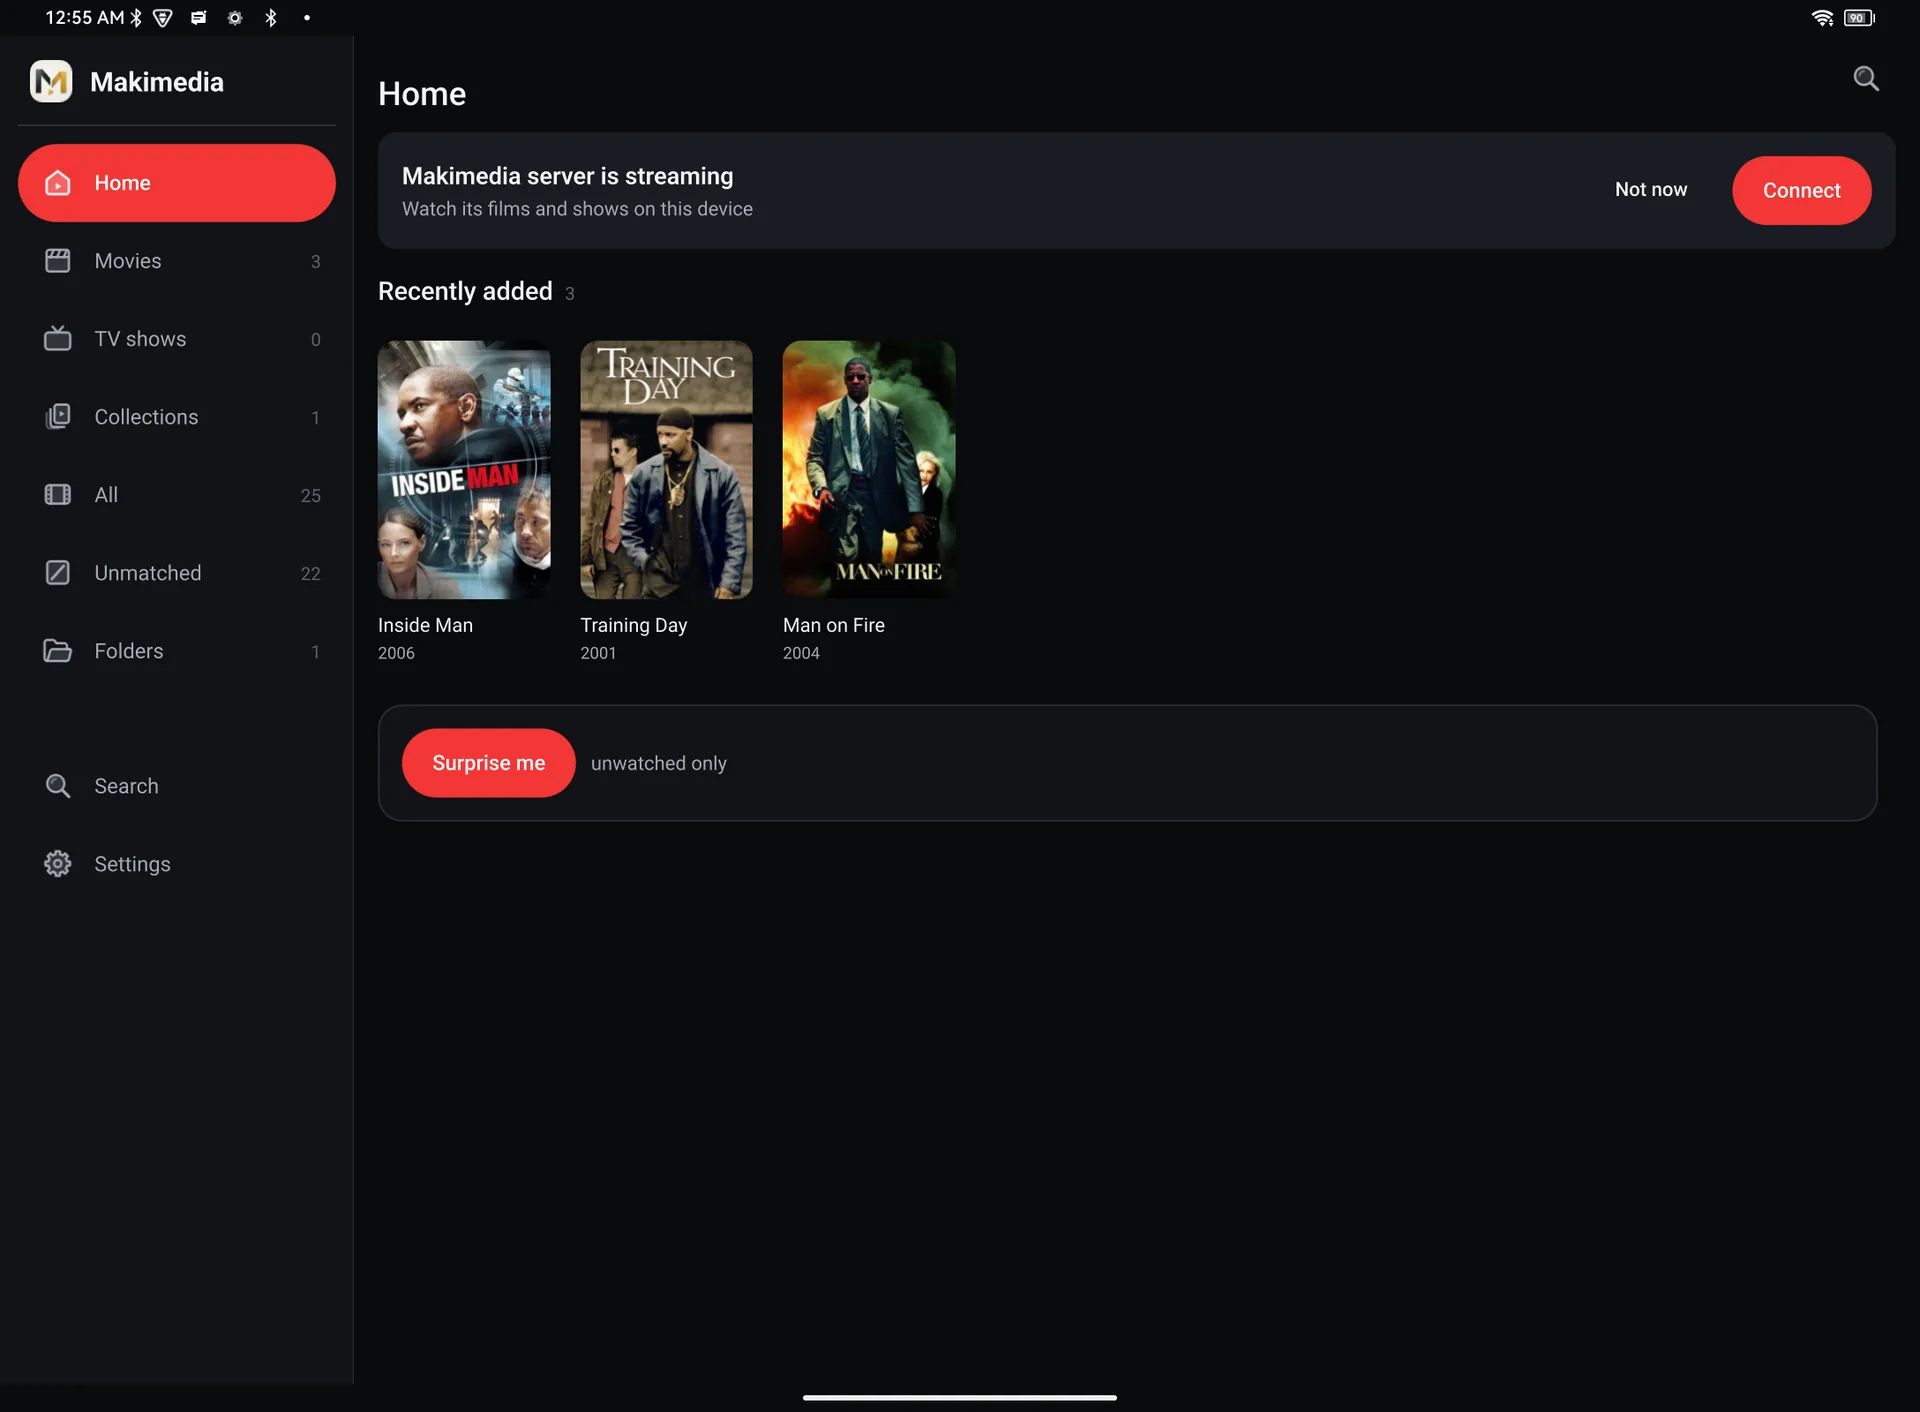Screen dimensions: 1920x1412
Task: Click 'Makimedia server is streaming' banner title
Action: 567,176
